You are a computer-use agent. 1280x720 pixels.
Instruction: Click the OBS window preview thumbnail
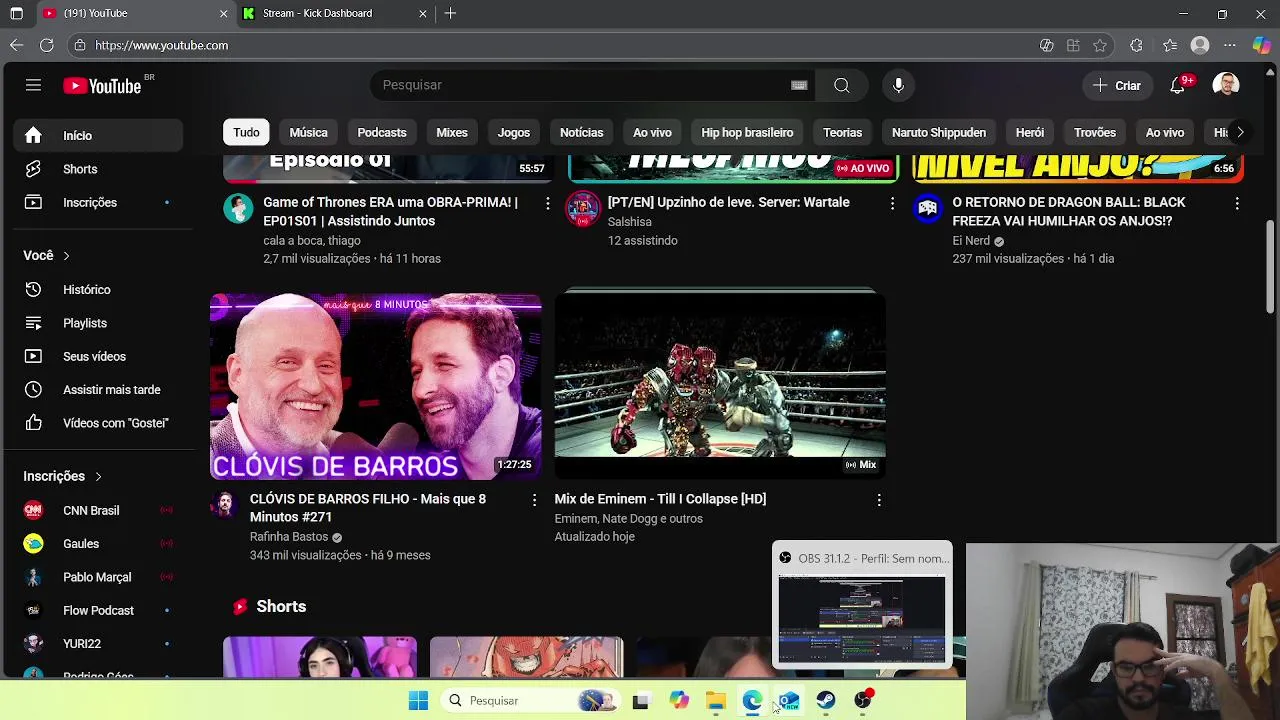(862, 619)
